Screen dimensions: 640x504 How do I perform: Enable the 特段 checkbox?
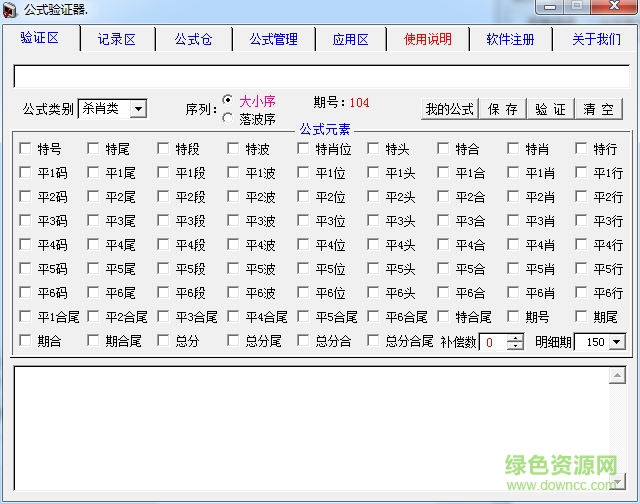pyautogui.click(x=163, y=149)
